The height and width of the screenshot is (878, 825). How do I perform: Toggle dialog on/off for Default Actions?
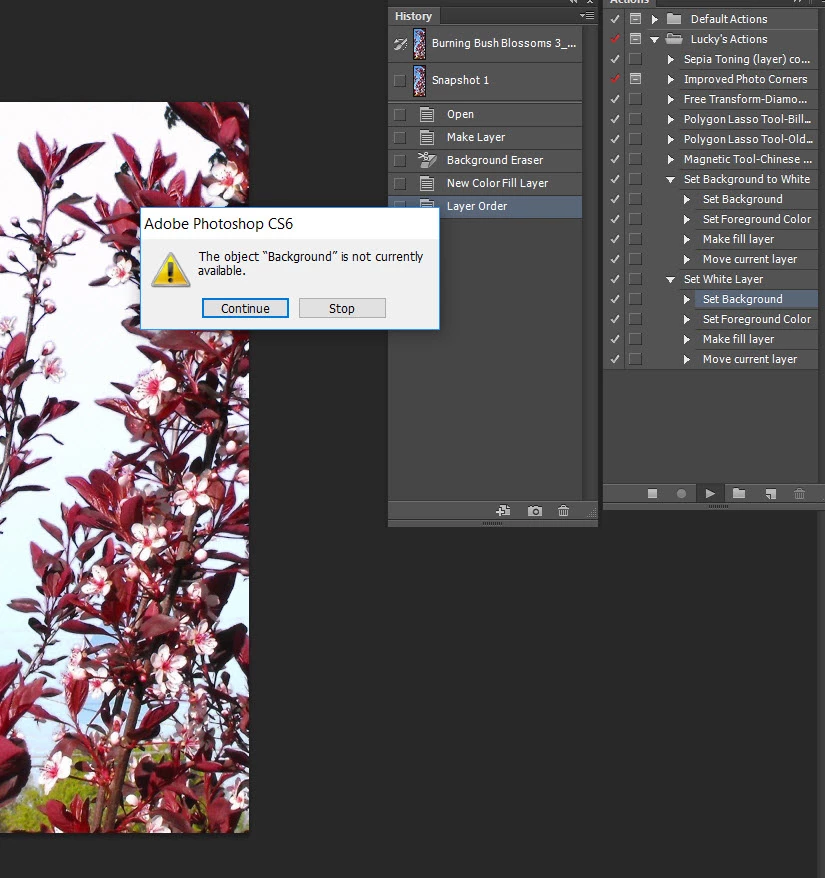635,19
